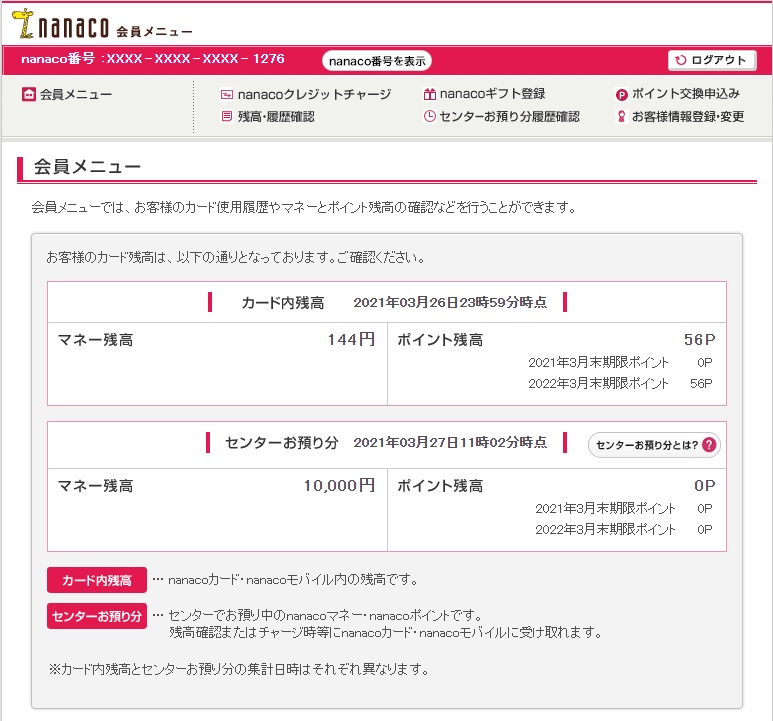The height and width of the screenshot is (721, 773).
Task: Click the center point balance 0P value
Action: click(x=704, y=485)
